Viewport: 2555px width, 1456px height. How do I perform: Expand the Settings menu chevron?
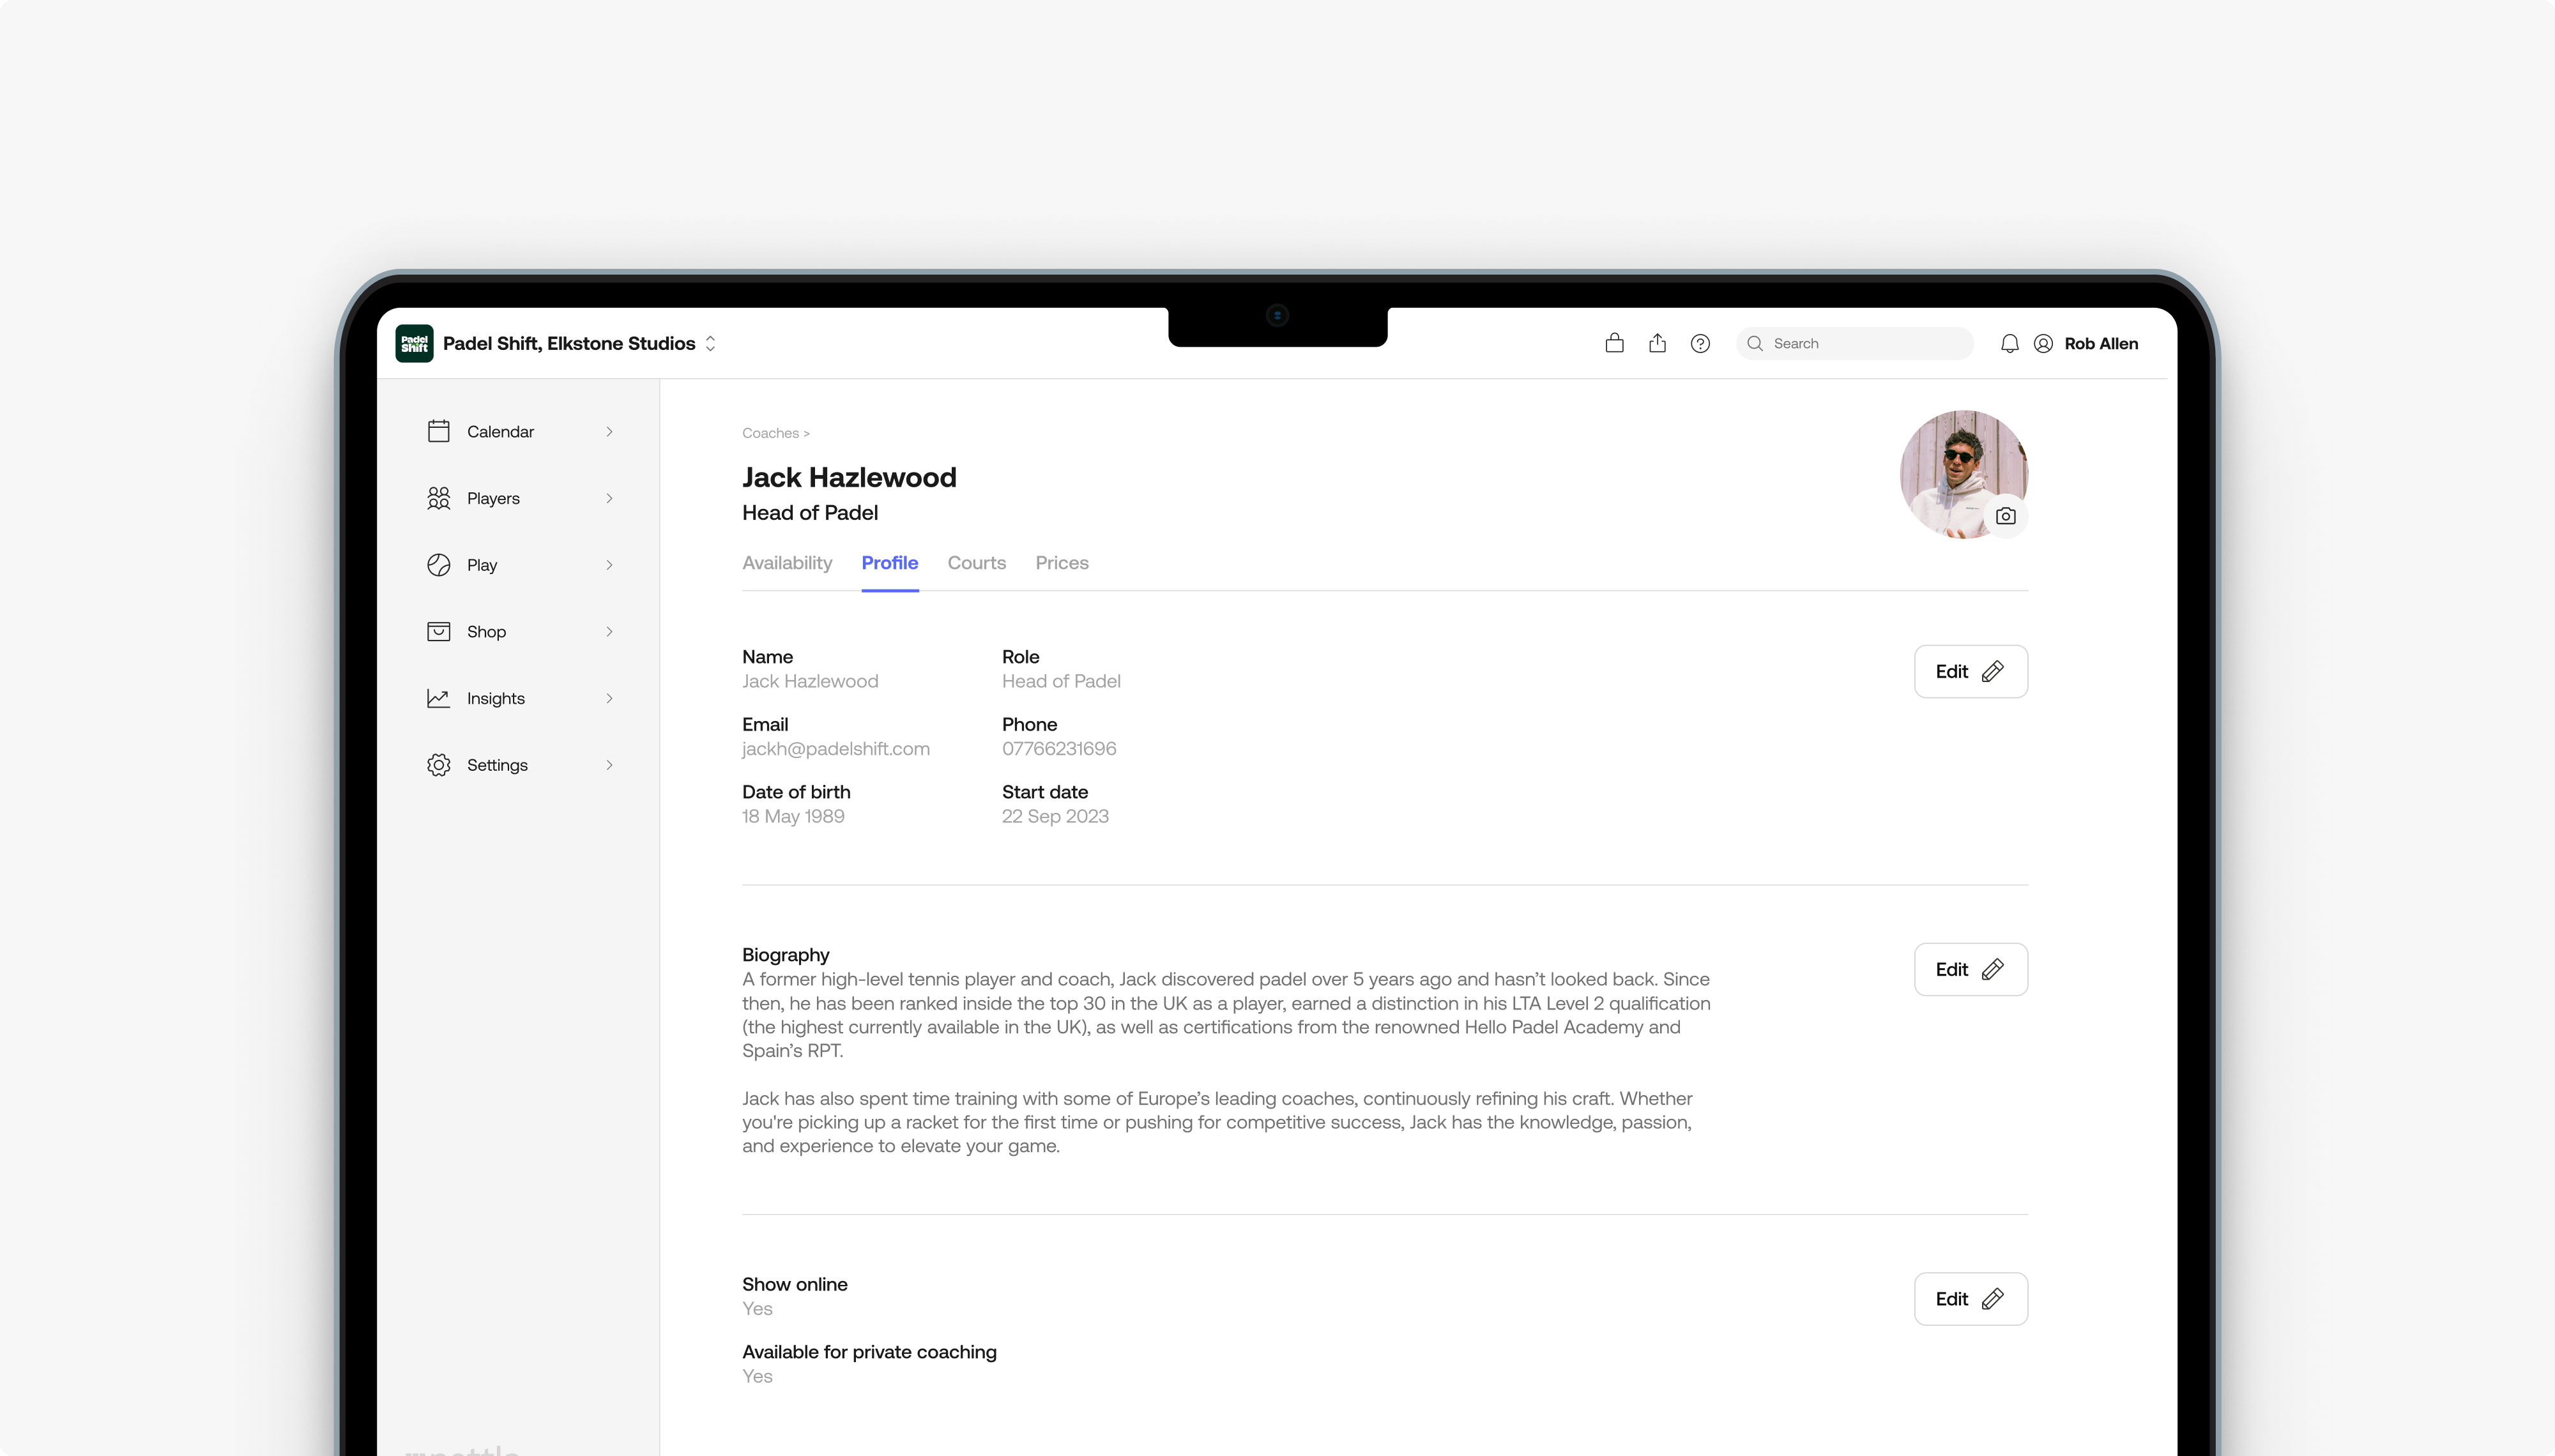(609, 765)
